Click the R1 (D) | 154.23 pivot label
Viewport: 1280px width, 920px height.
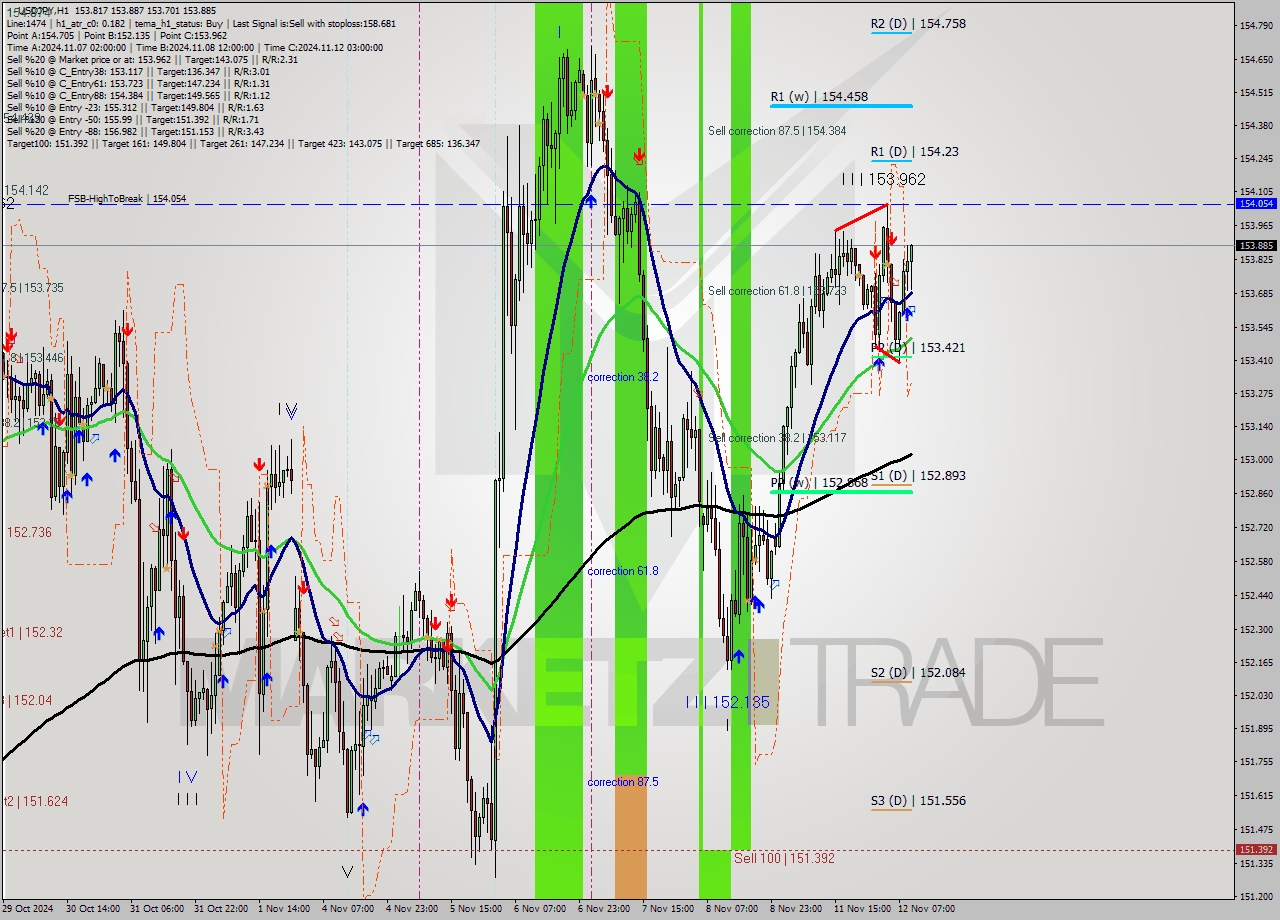coord(914,152)
